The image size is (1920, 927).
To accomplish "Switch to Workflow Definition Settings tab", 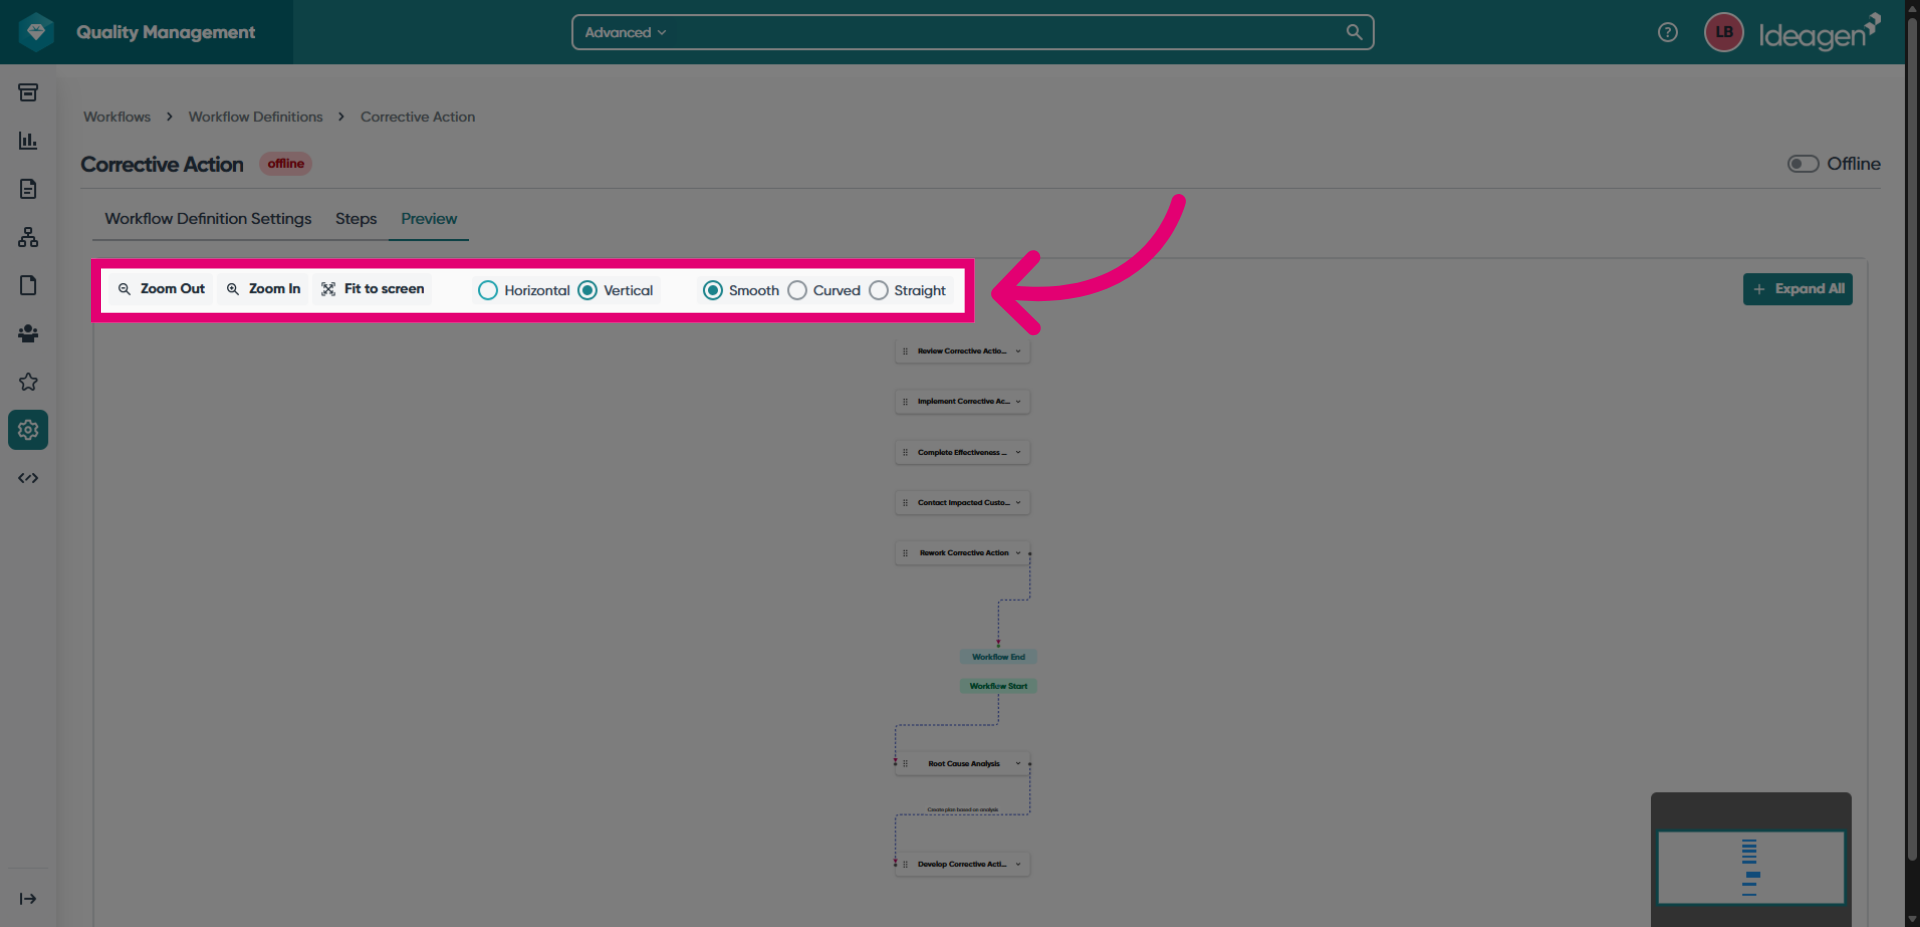I will pyautogui.click(x=208, y=219).
